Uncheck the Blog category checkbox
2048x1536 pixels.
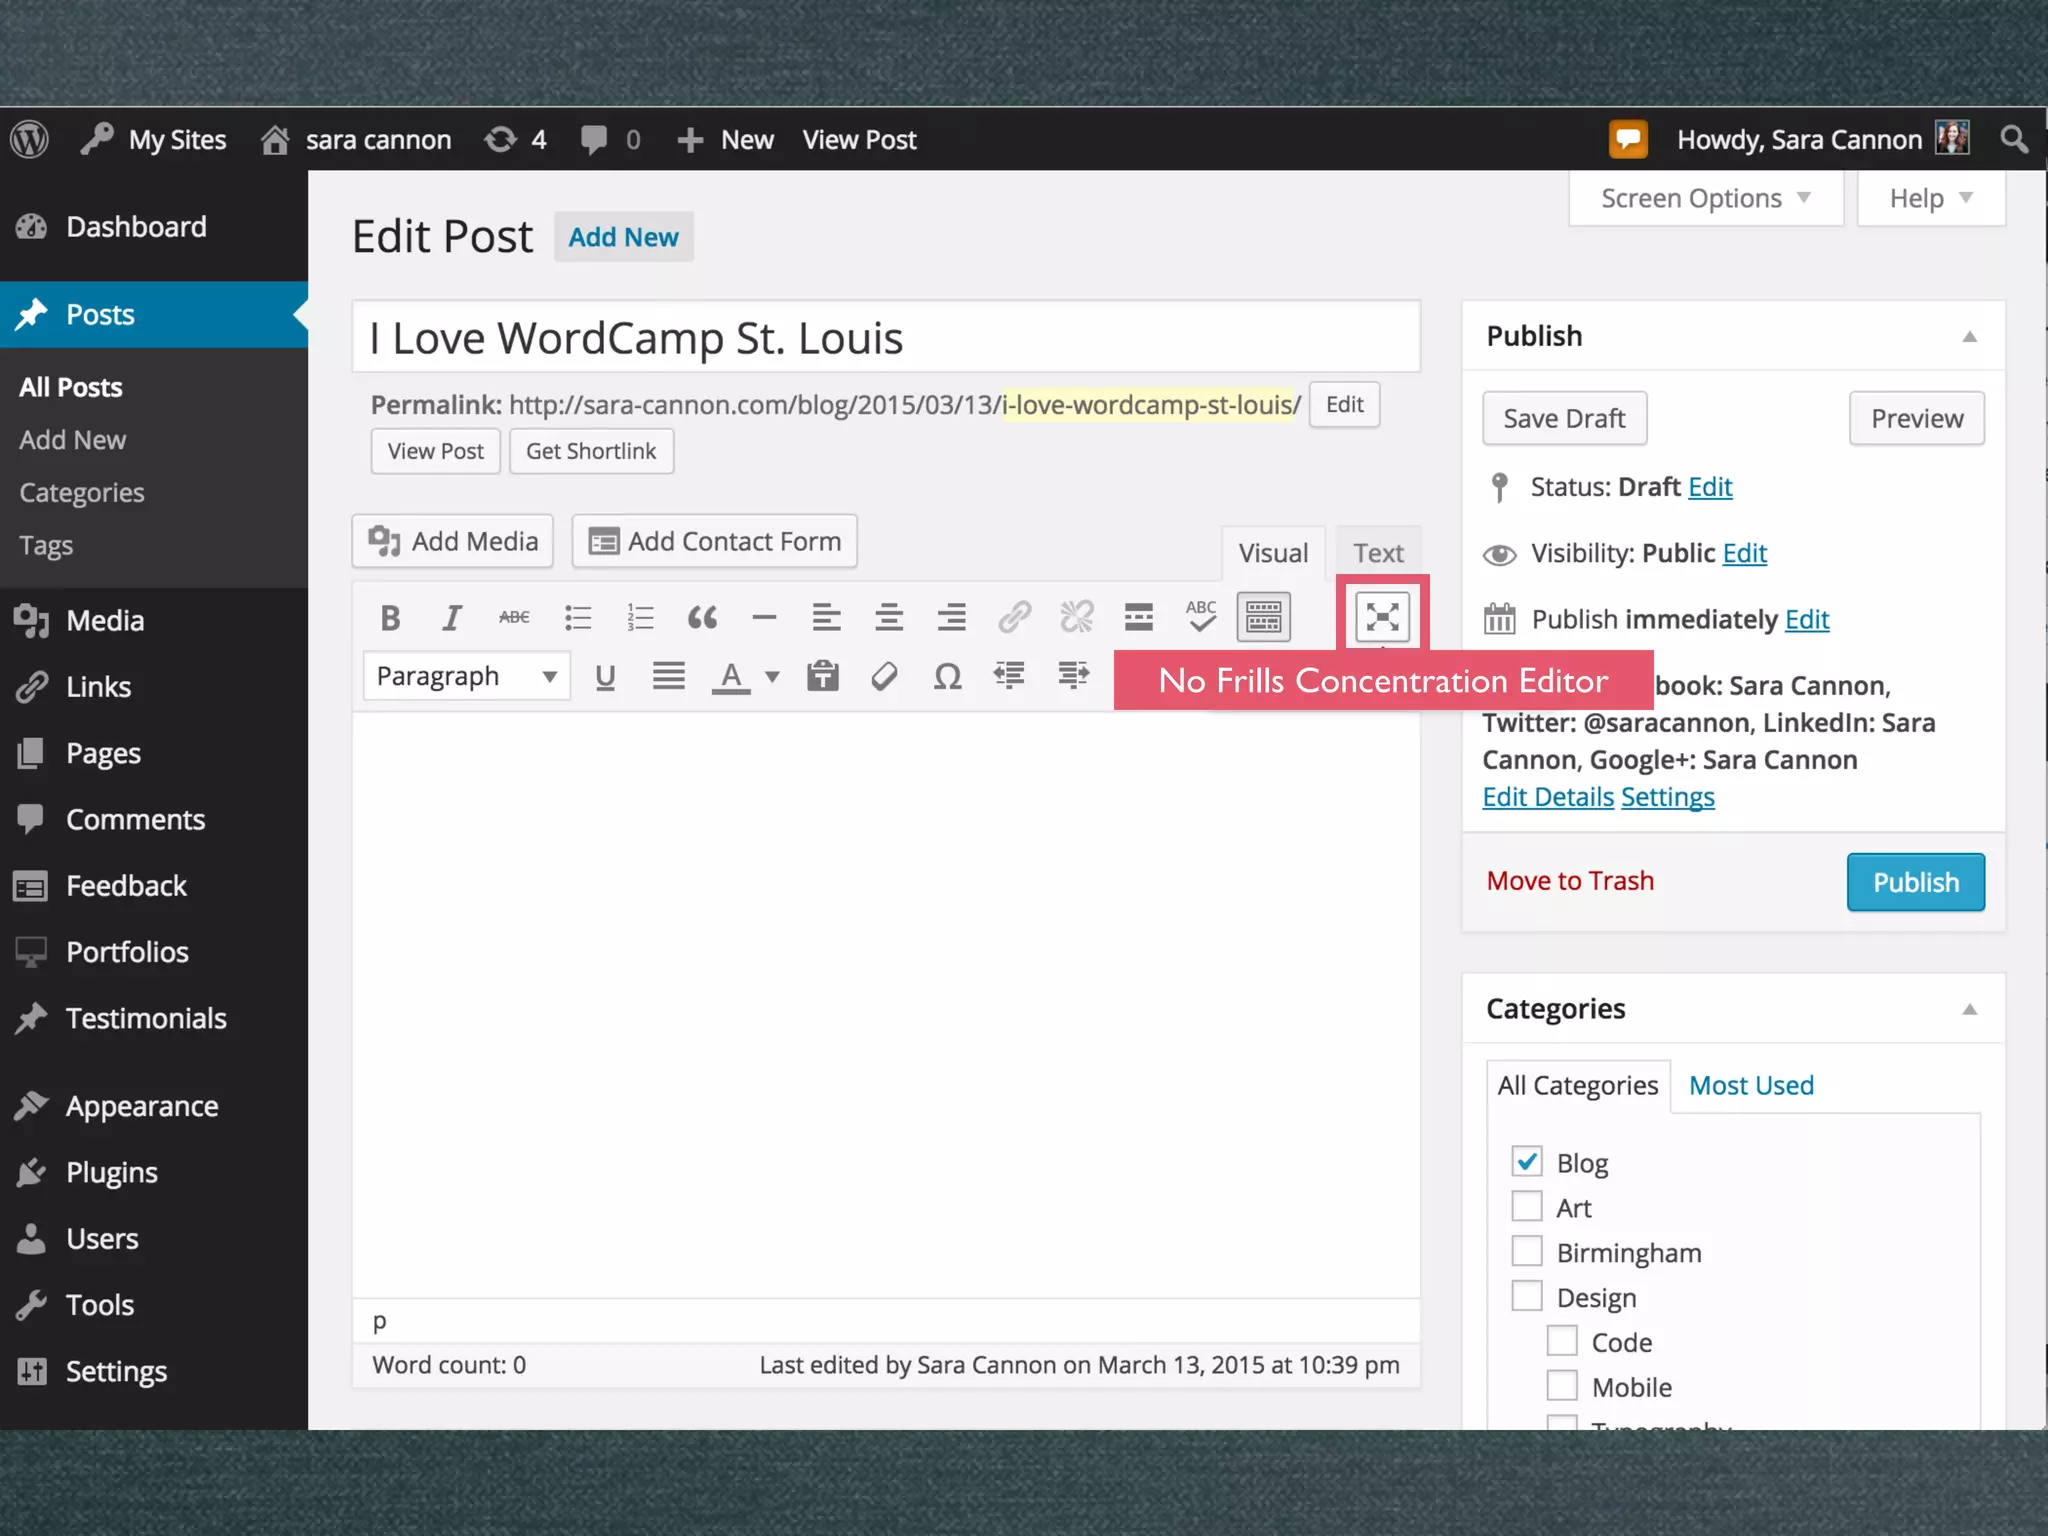[x=1527, y=1161]
